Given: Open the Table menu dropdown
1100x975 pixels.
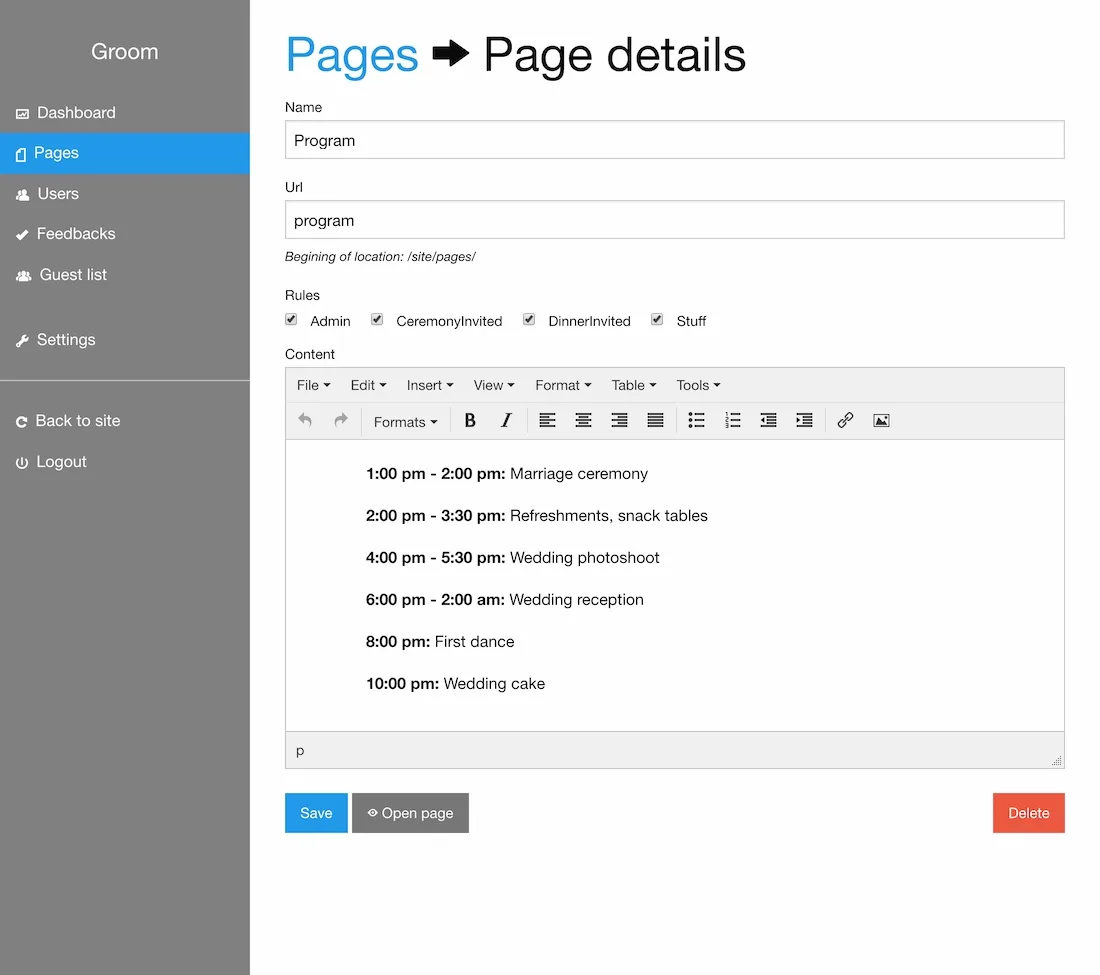Looking at the screenshot, I should pyautogui.click(x=633, y=385).
